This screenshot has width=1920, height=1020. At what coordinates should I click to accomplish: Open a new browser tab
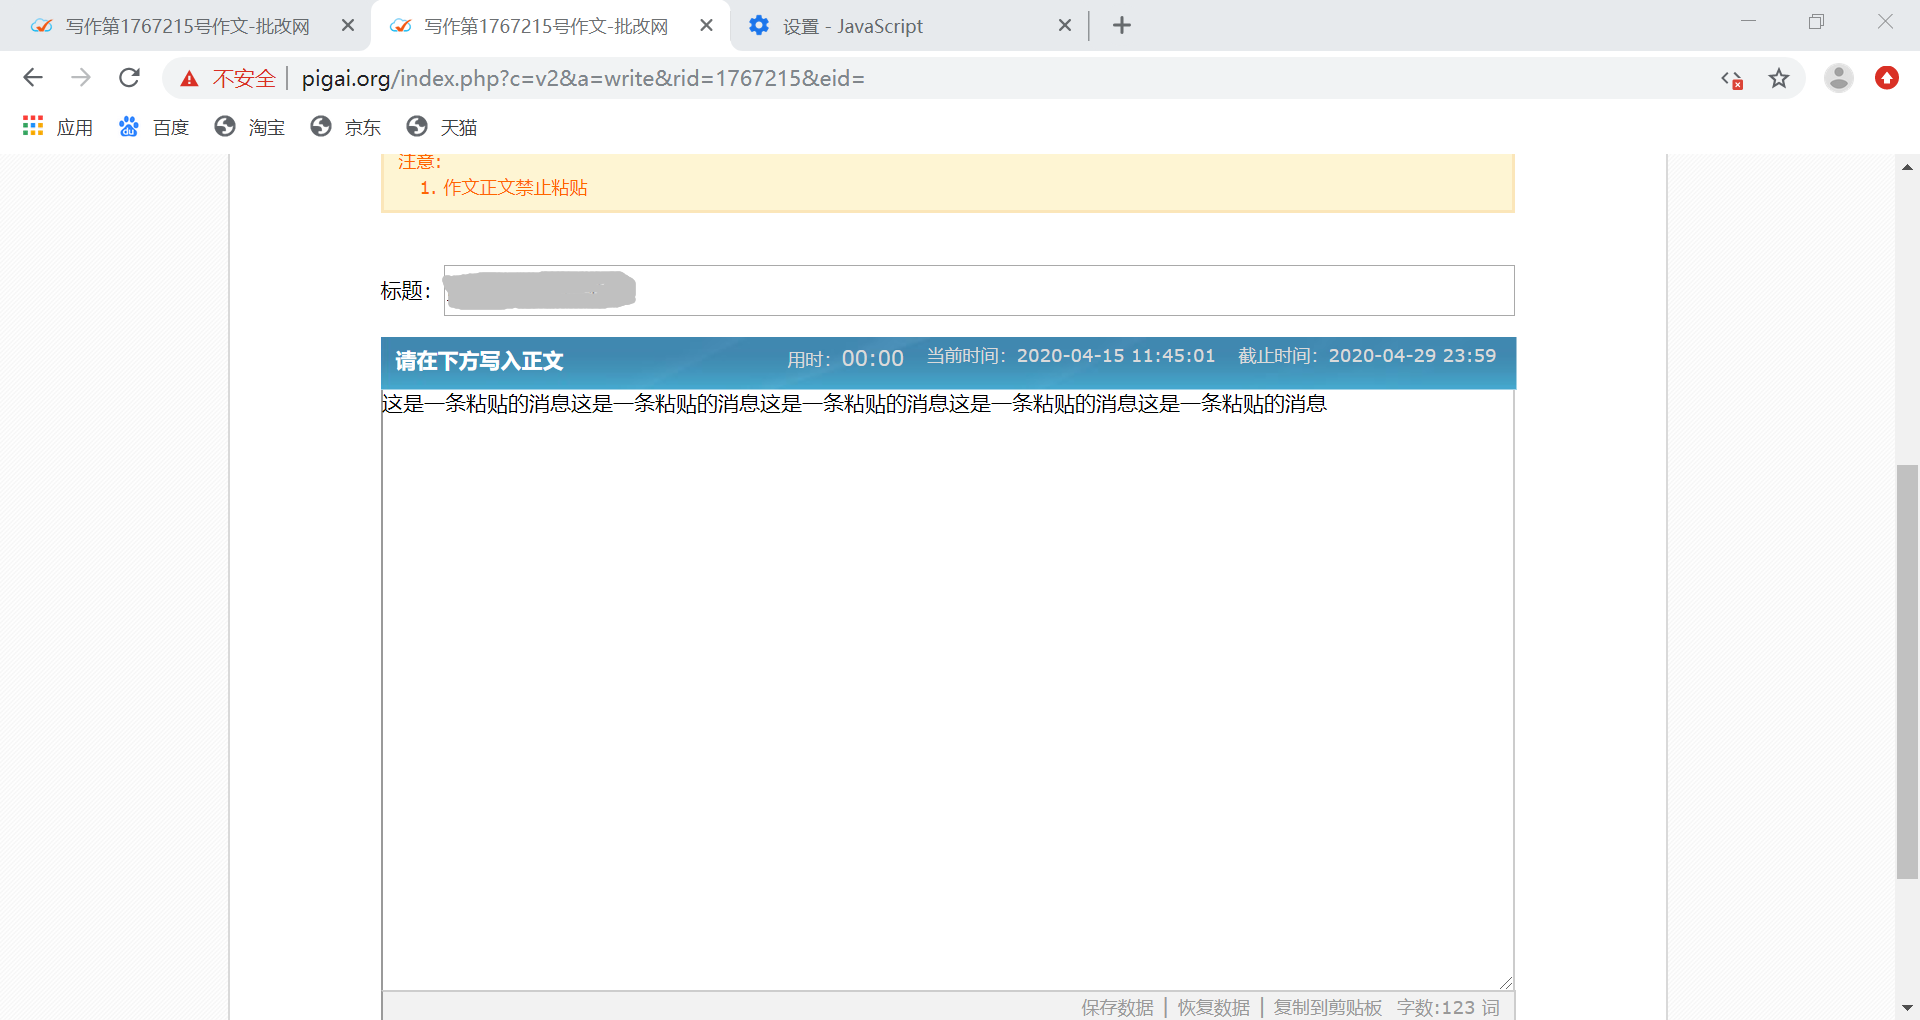(x=1122, y=26)
